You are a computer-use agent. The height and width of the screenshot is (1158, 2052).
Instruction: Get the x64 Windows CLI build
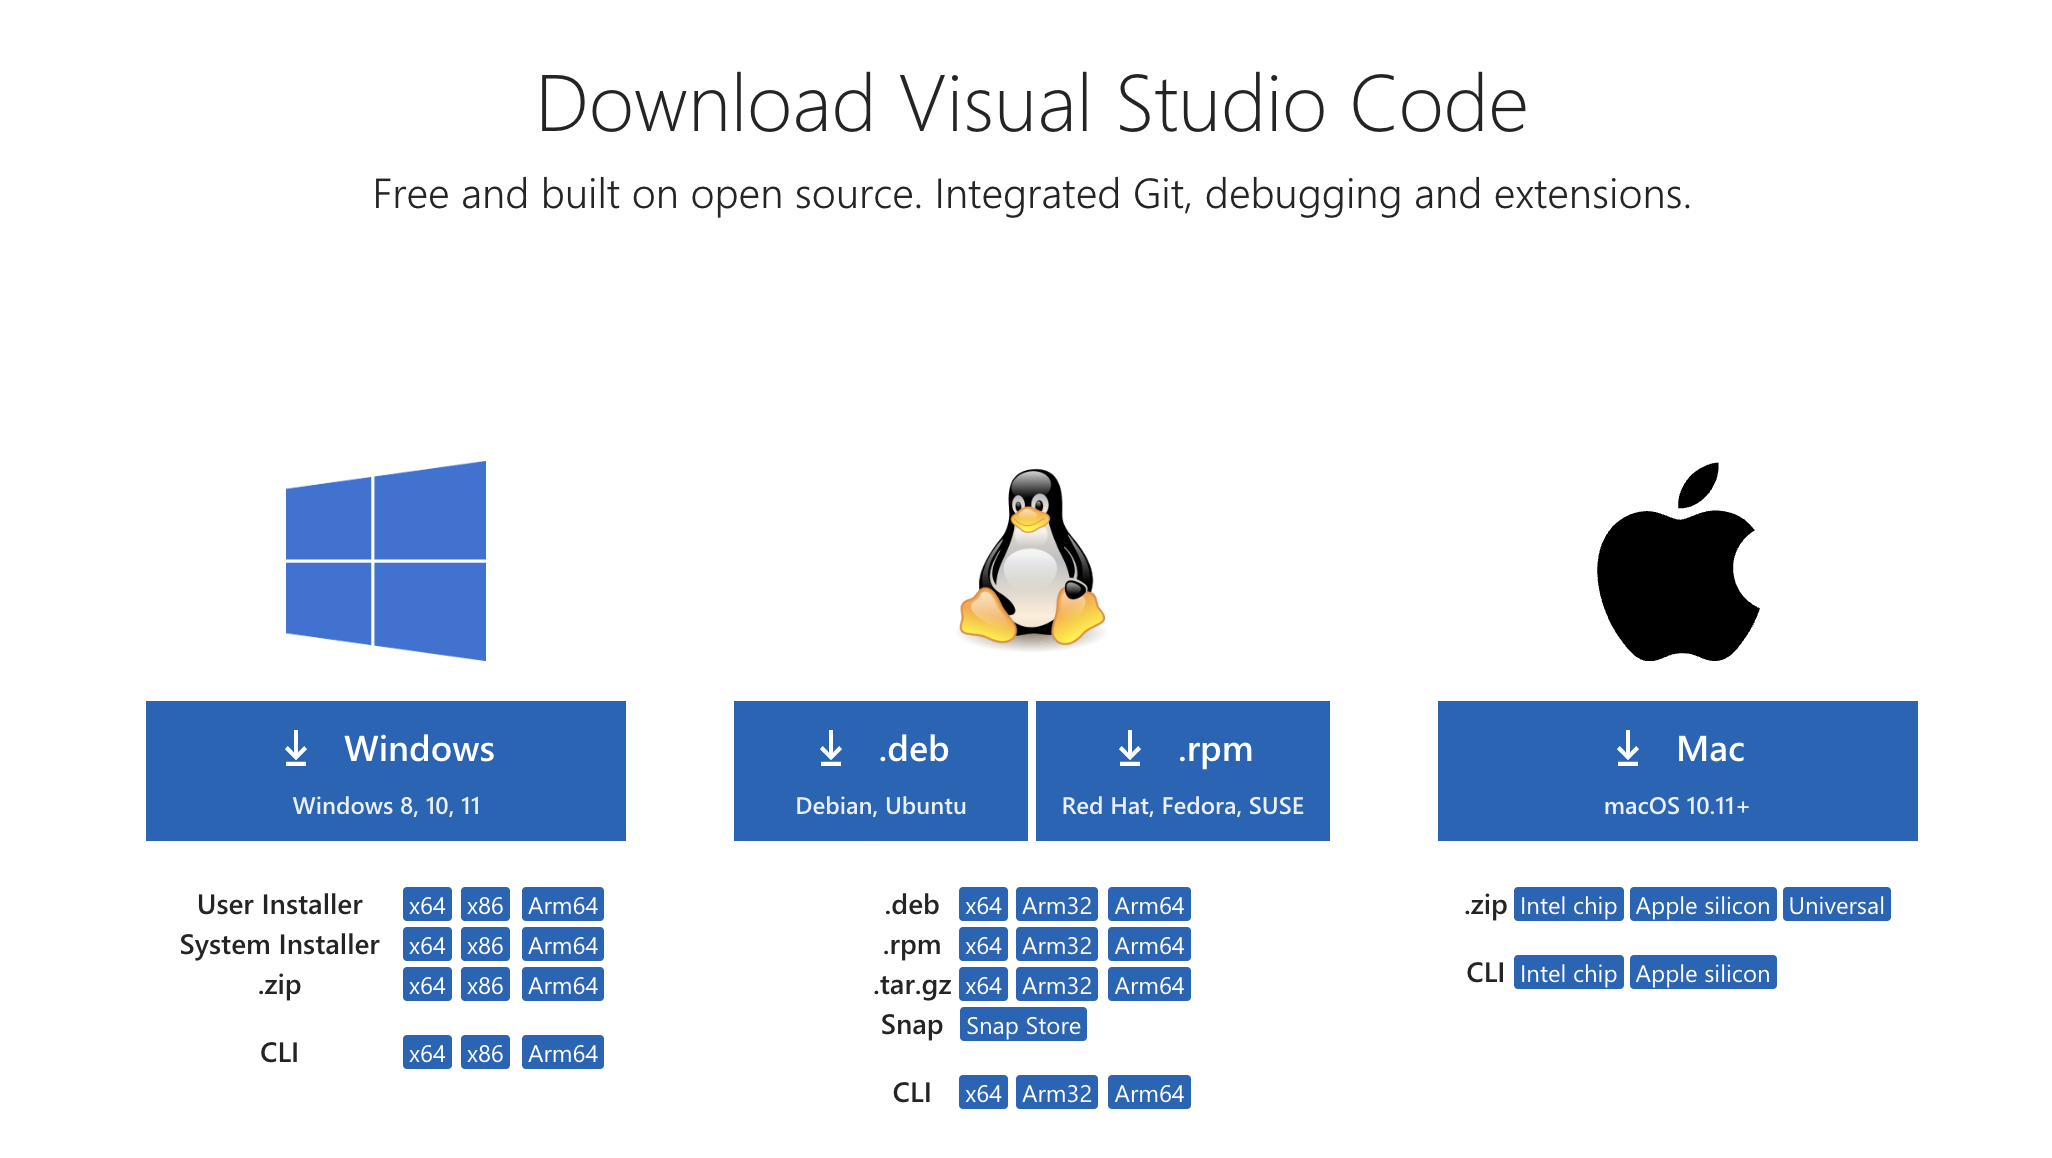(x=427, y=1053)
